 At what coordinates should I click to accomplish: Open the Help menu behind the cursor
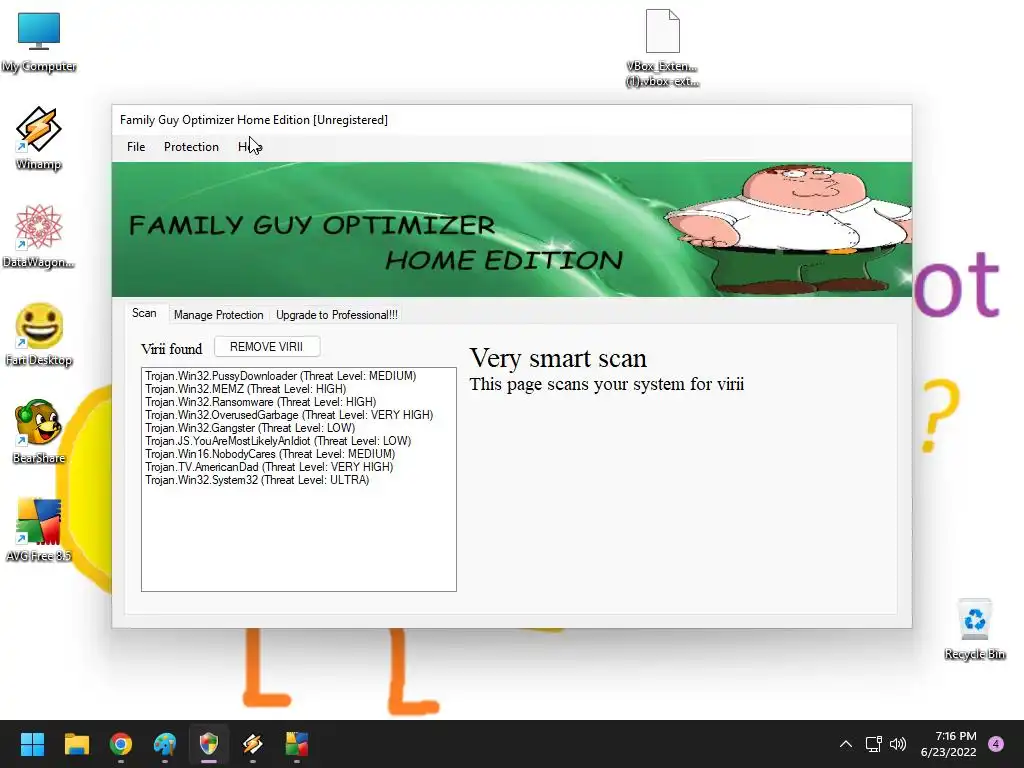point(250,147)
